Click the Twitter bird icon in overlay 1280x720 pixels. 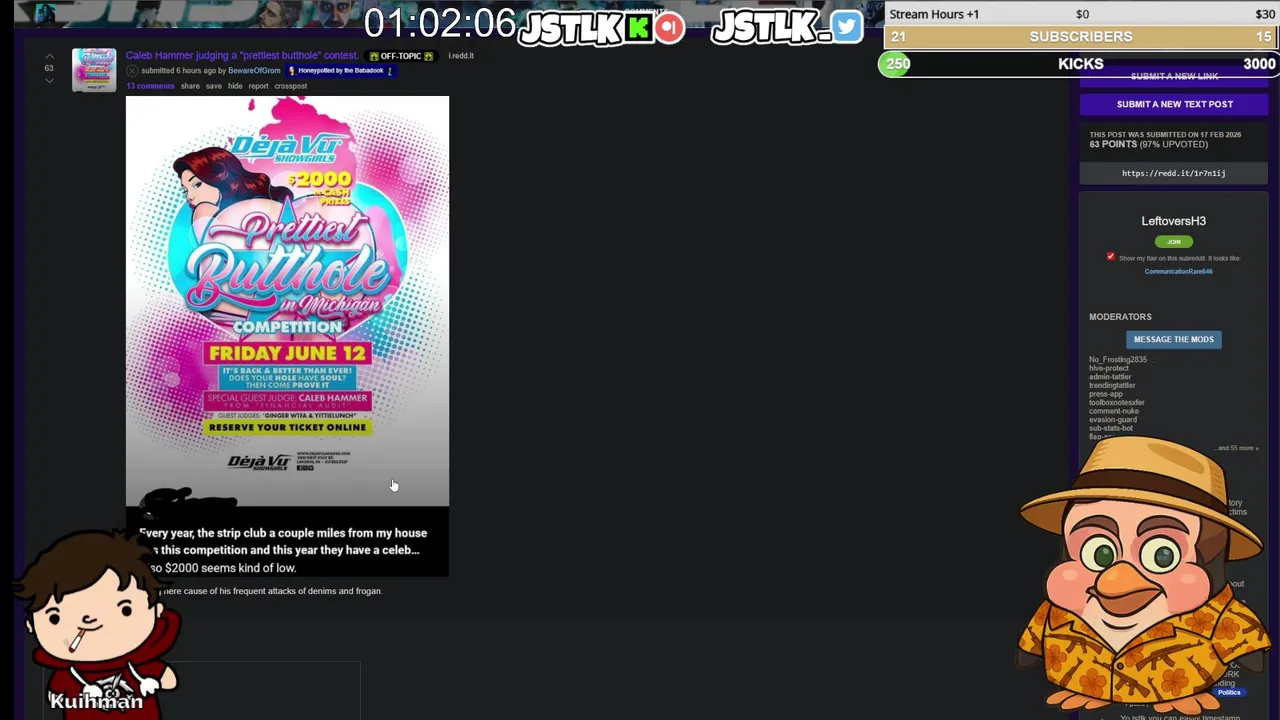846,27
